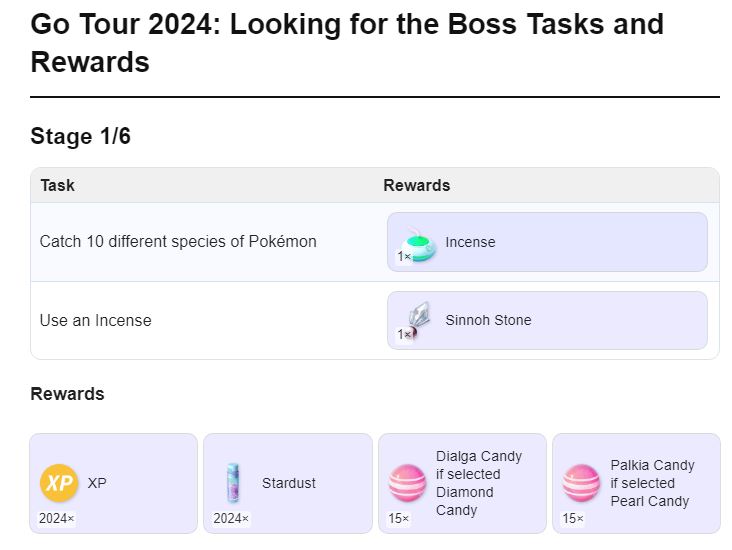Click the bold Rewards section heading
Screen dimensions: 732x550
[67, 393]
